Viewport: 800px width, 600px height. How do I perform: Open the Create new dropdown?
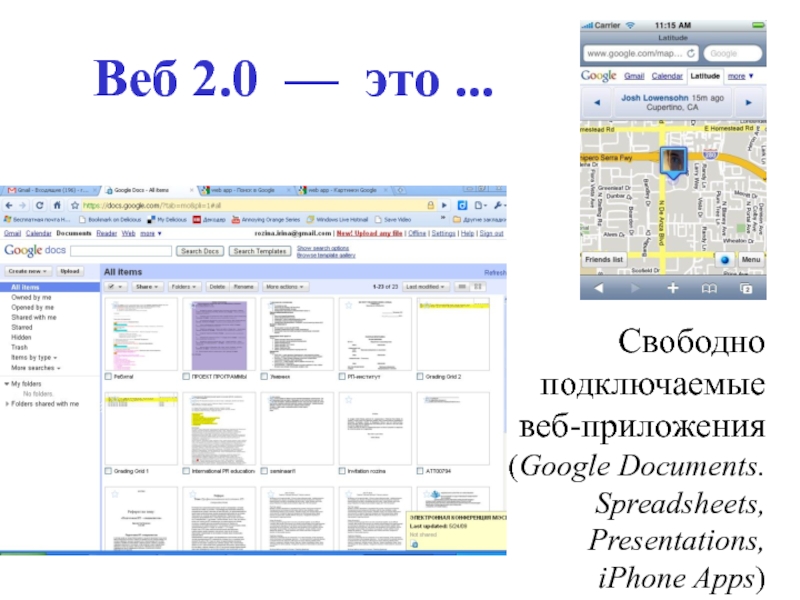tap(28, 271)
